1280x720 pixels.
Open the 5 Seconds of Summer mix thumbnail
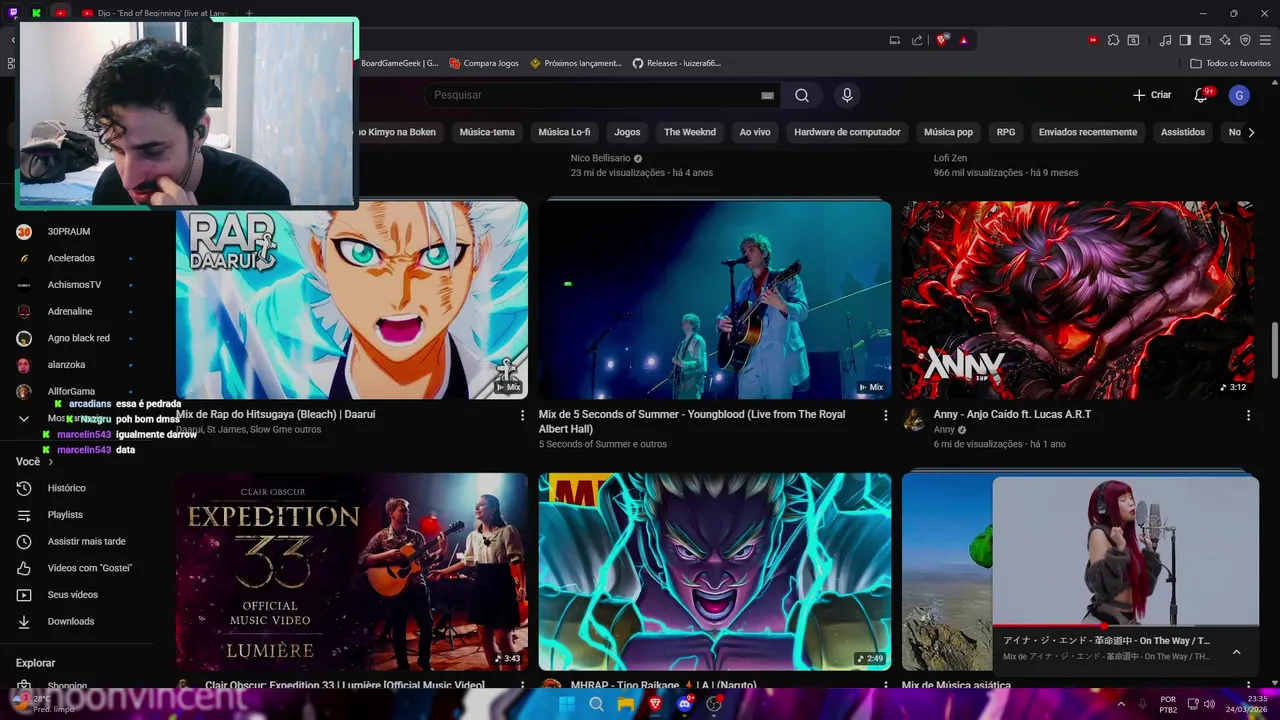click(715, 300)
